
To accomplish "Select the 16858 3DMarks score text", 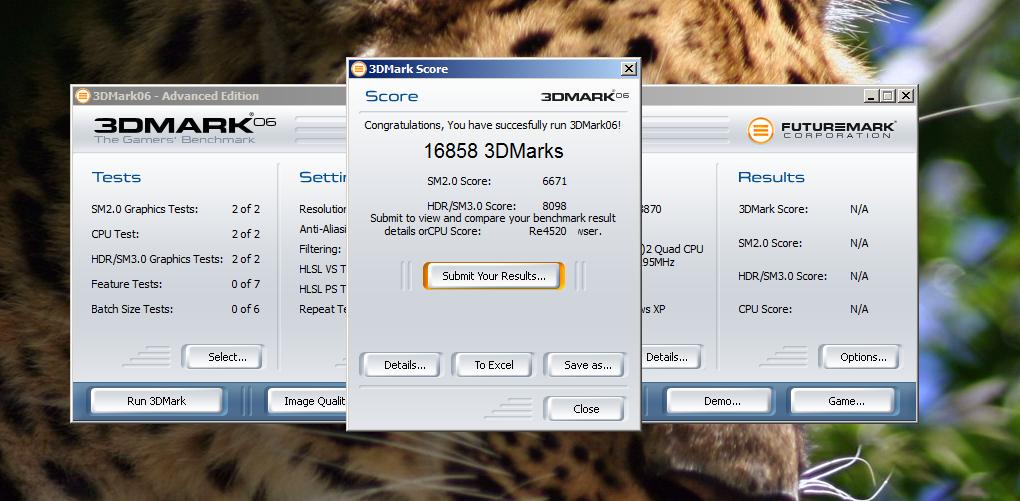I will (x=493, y=152).
